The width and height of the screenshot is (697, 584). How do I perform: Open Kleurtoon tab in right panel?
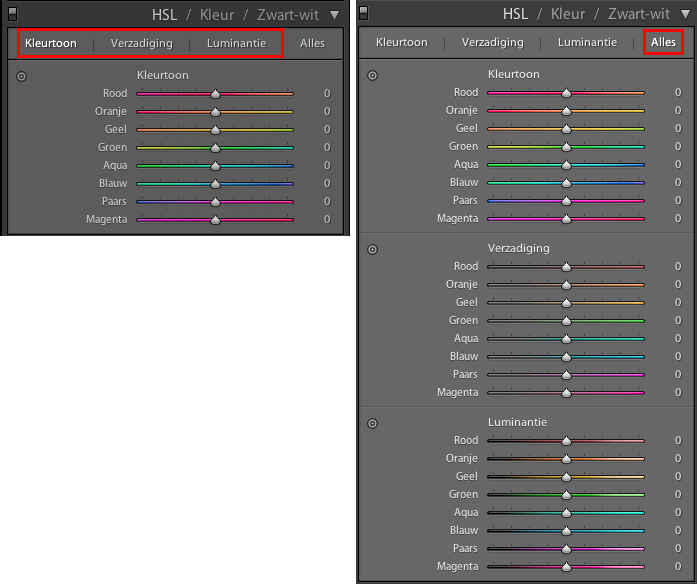[402, 42]
